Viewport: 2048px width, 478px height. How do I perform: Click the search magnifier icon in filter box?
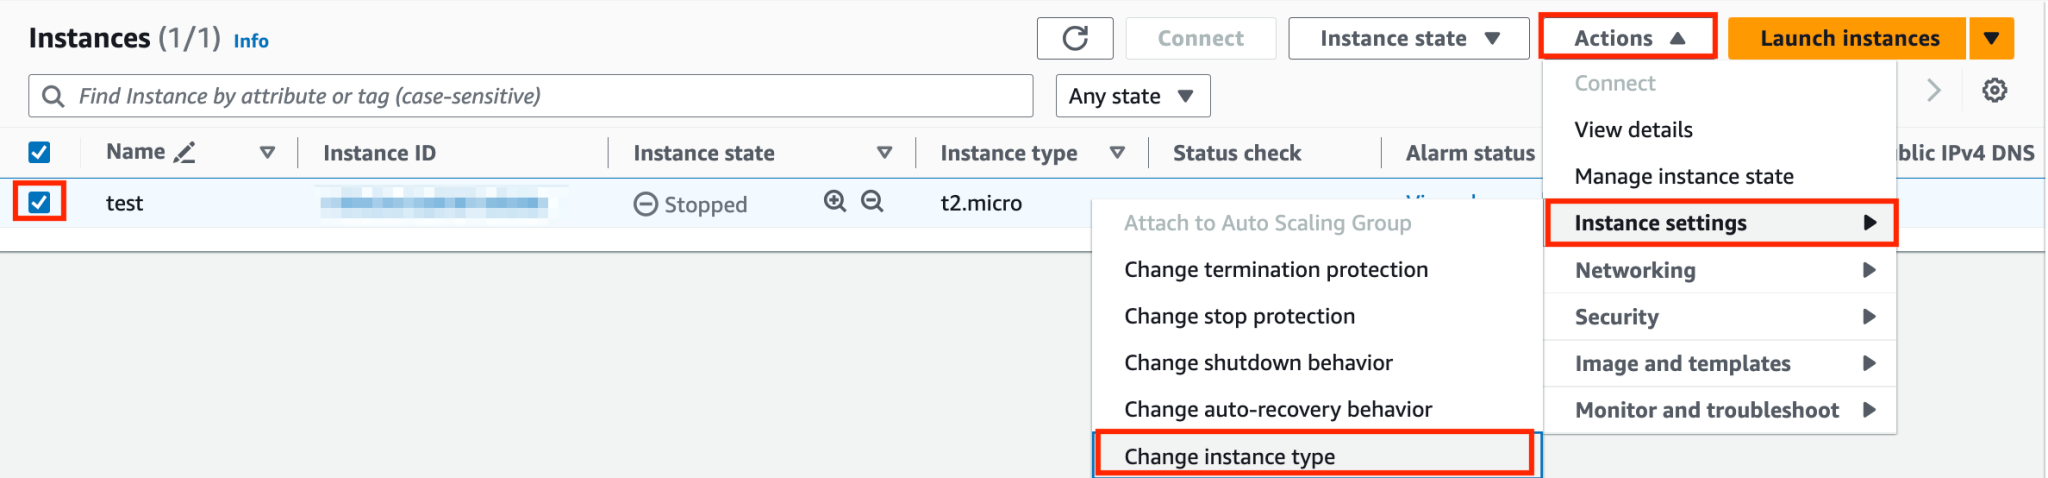(53, 96)
